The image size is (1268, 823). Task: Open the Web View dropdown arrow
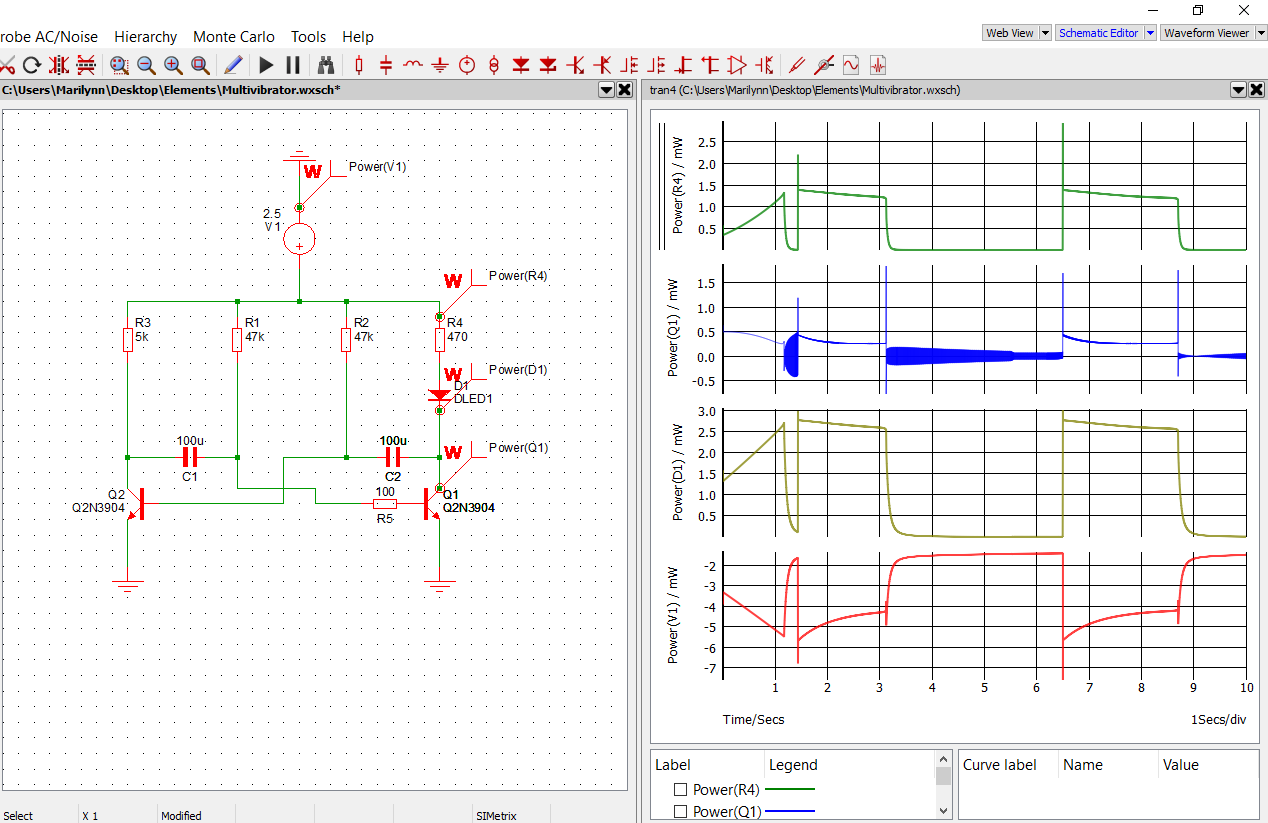tap(1045, 33)
